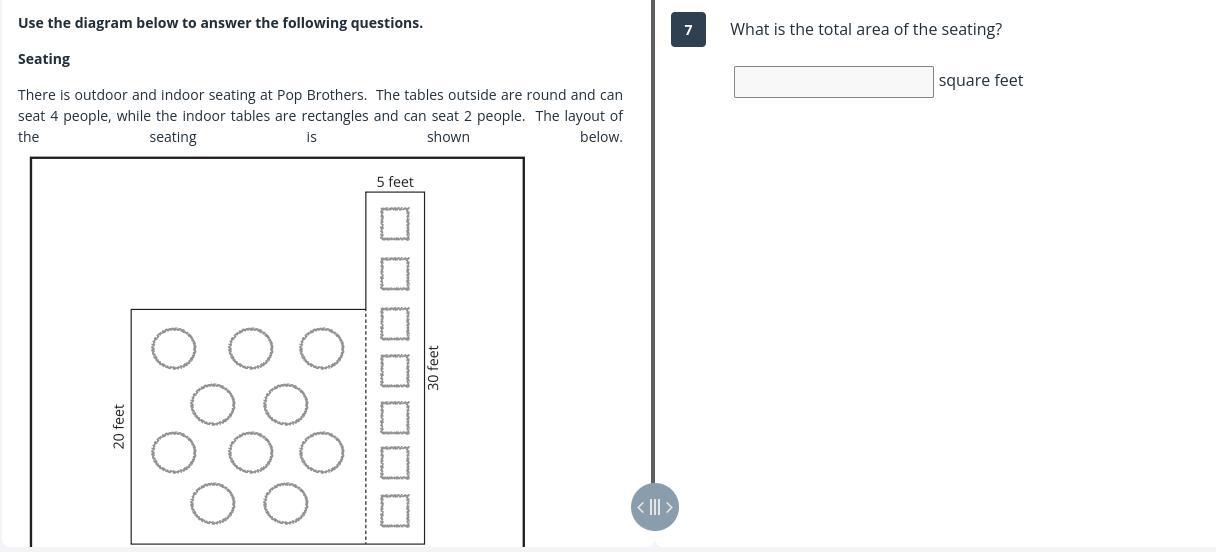1216x552 pixels.
Task: Click the right round table in bottom row
Action: pos(286,503)
